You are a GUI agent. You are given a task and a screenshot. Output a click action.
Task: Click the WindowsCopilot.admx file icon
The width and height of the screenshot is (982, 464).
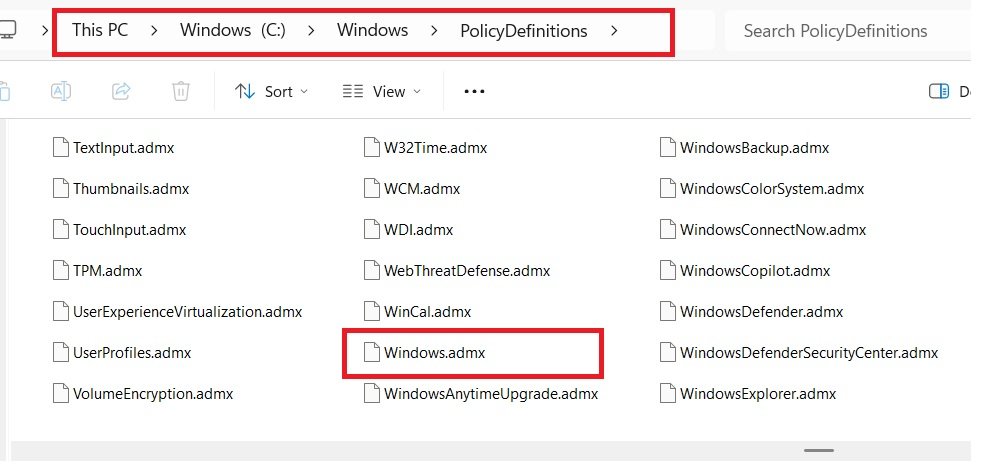click(668, 271)
